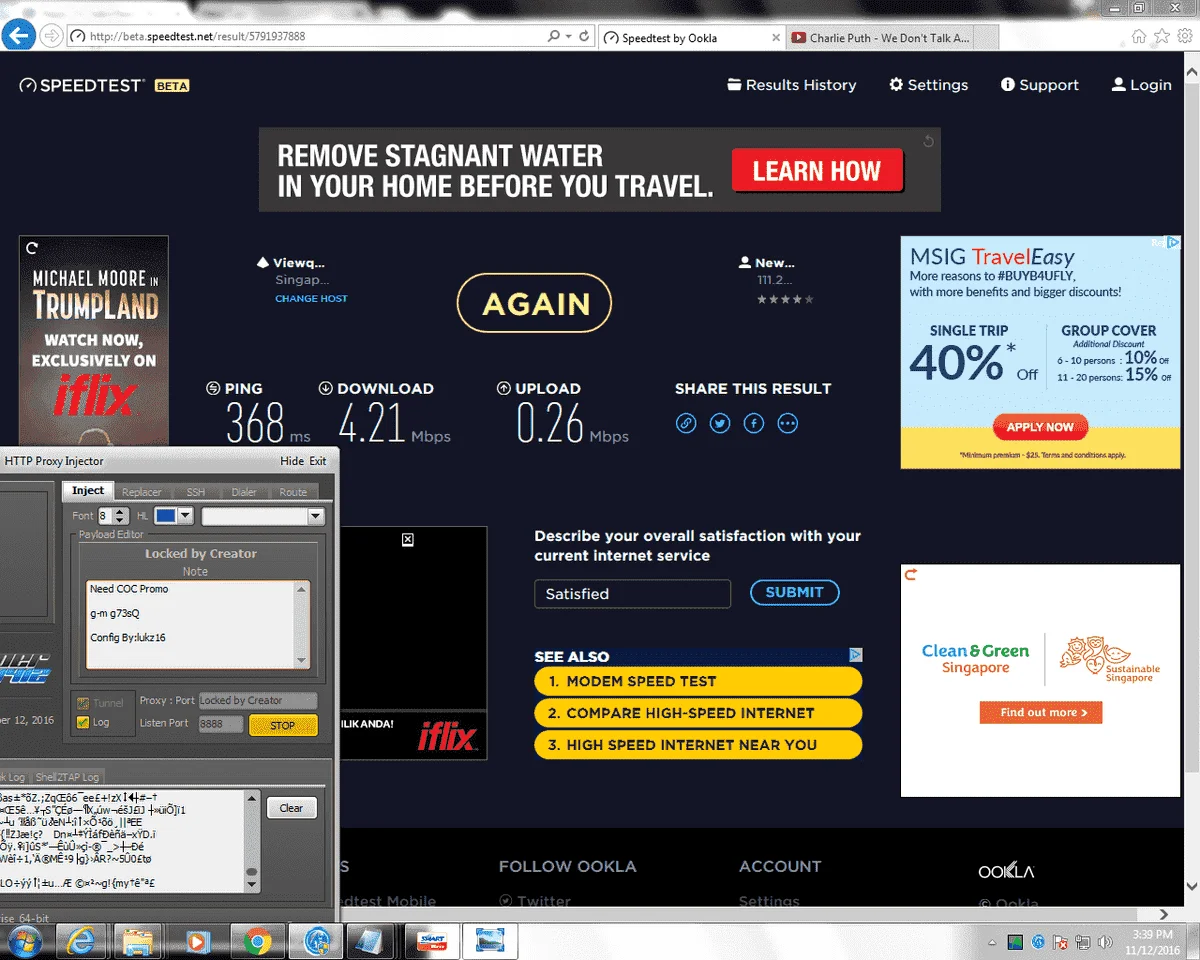Refresh the page with the reload icon
This screenshot has height=960, width=1200.
pos(585,36)
